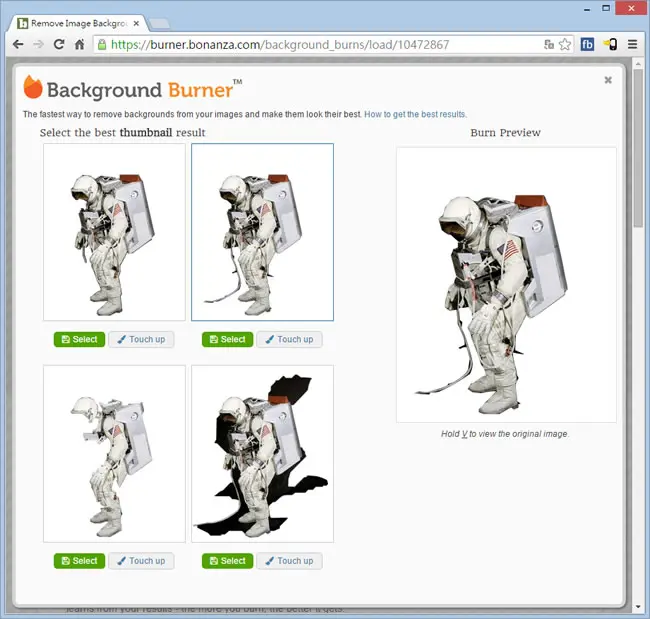The height and width of the screenshot is (619, 650).
Task: Close the Remove Image Background tab
Action: 136,24
